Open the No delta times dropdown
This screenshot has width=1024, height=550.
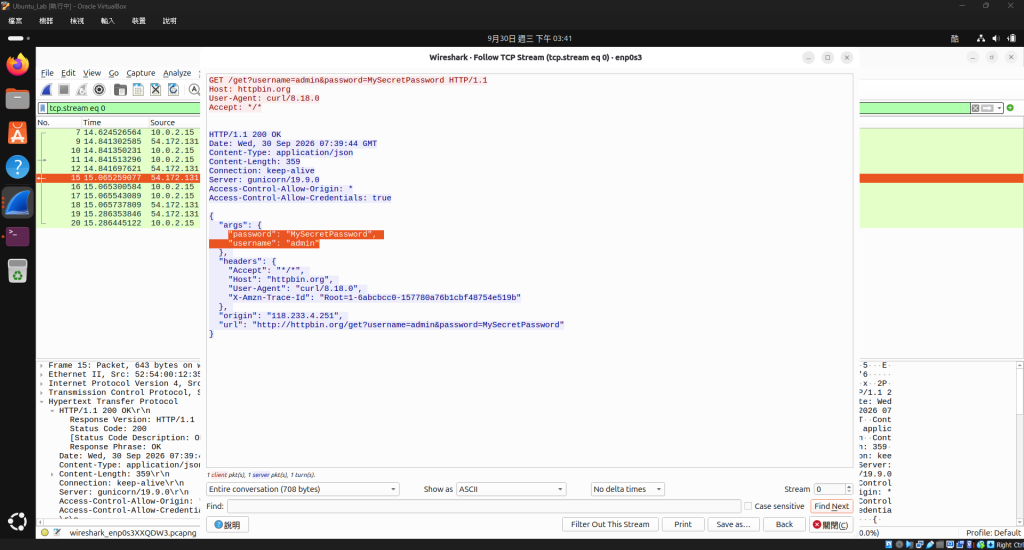pos(628,489)
